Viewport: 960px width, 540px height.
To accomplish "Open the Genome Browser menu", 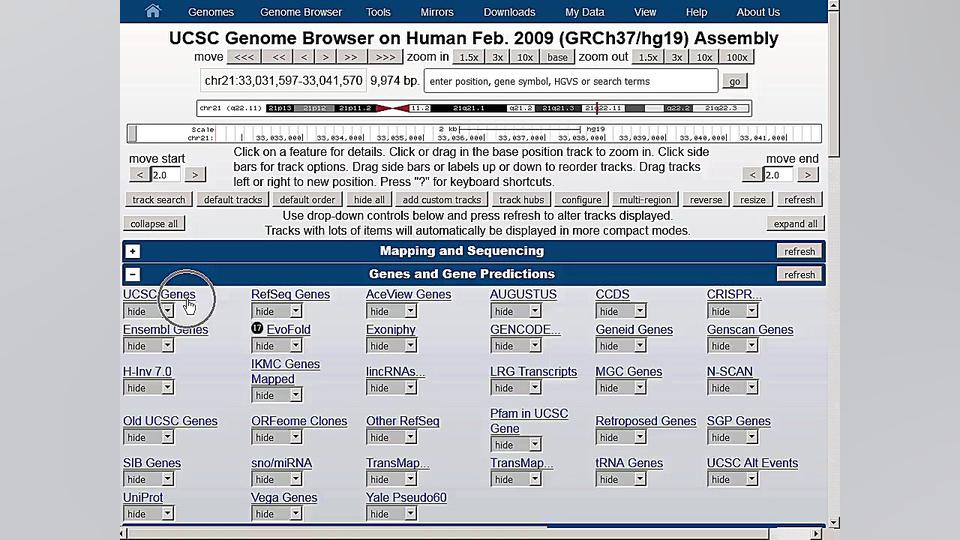I will pyautogui.click(x=301, y=12).
